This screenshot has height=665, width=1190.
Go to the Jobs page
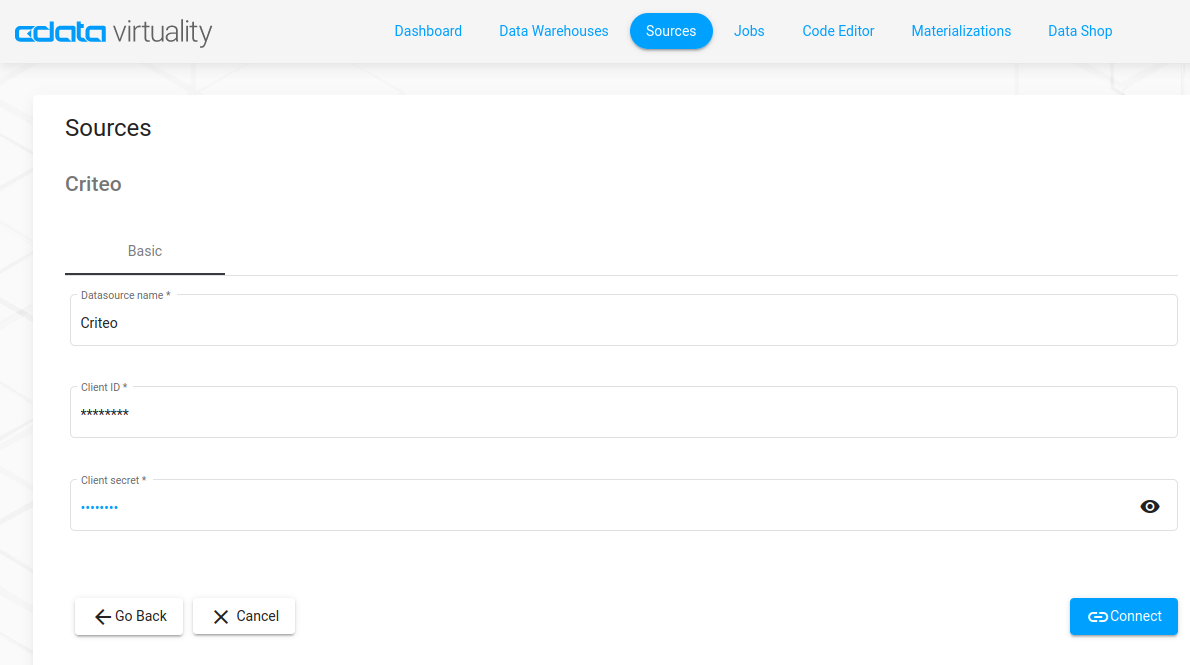[x=749, y=31]
